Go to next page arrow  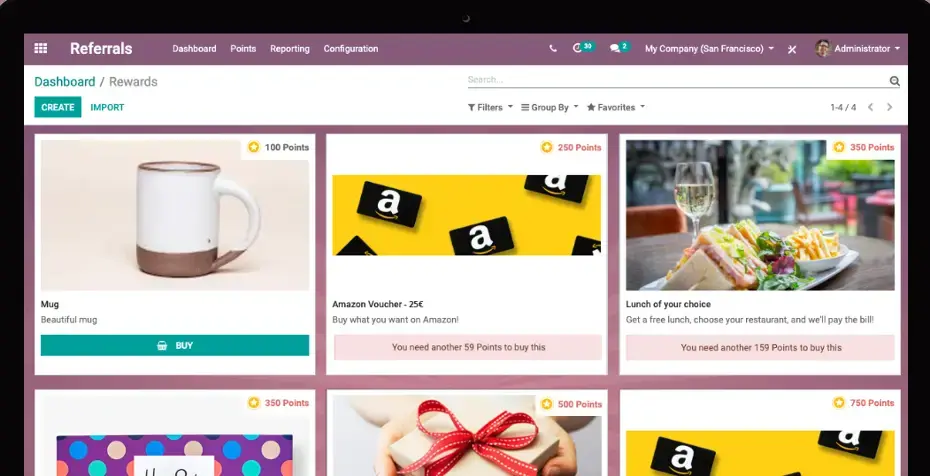coord(889,107)
